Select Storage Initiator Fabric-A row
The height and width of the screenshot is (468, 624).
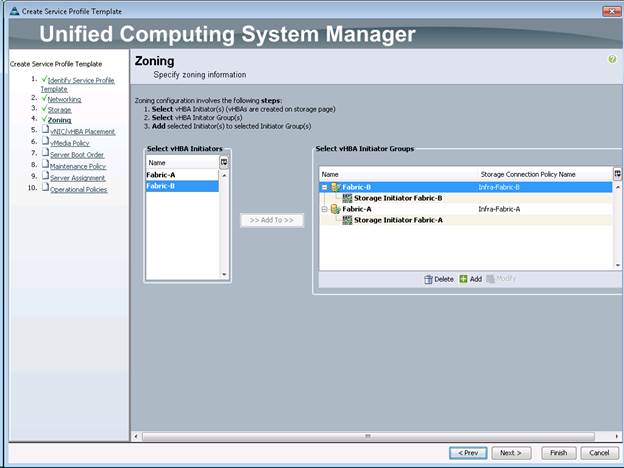click(x=466, y=220)
